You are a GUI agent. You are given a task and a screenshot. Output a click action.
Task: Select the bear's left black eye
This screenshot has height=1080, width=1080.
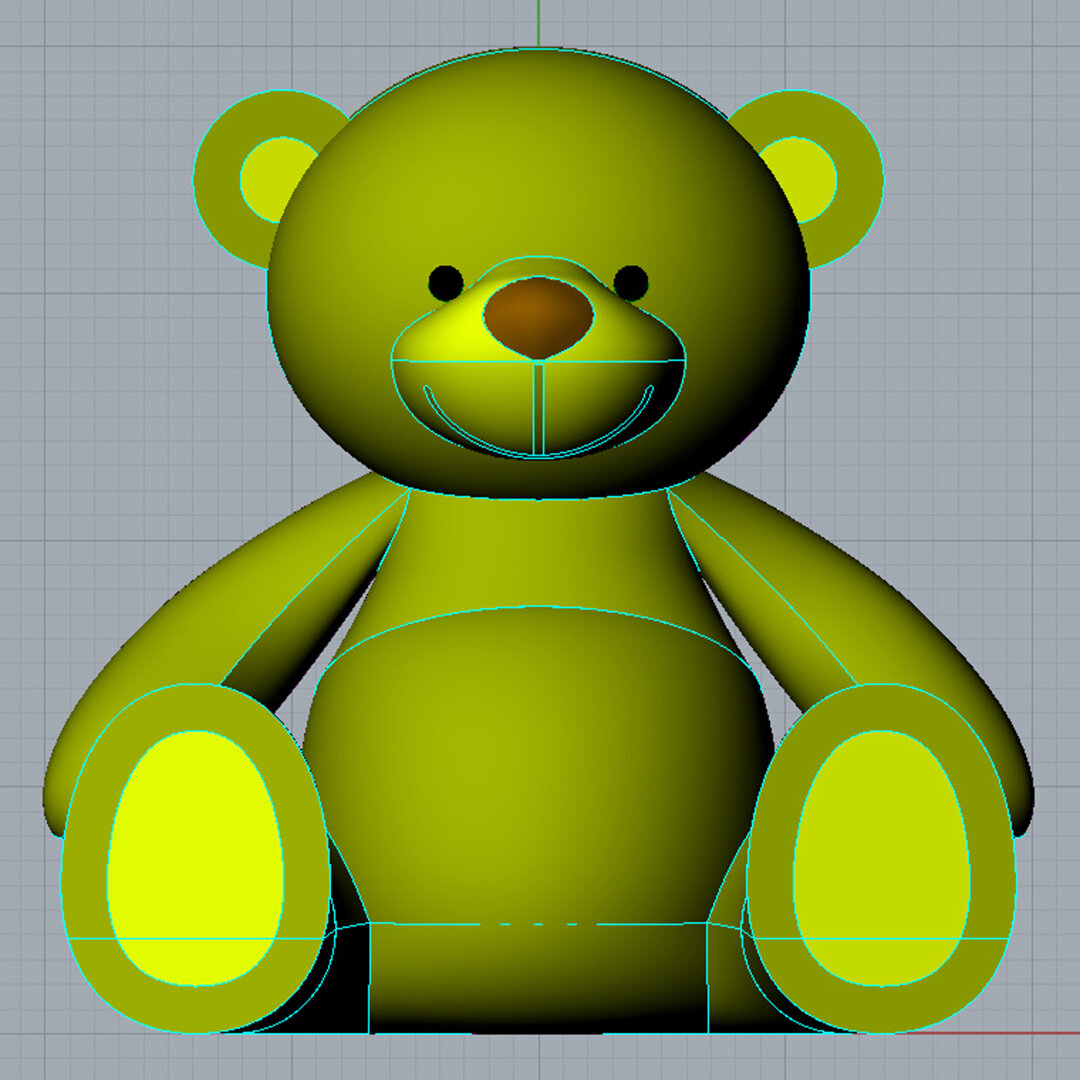[x=446, y=283]
